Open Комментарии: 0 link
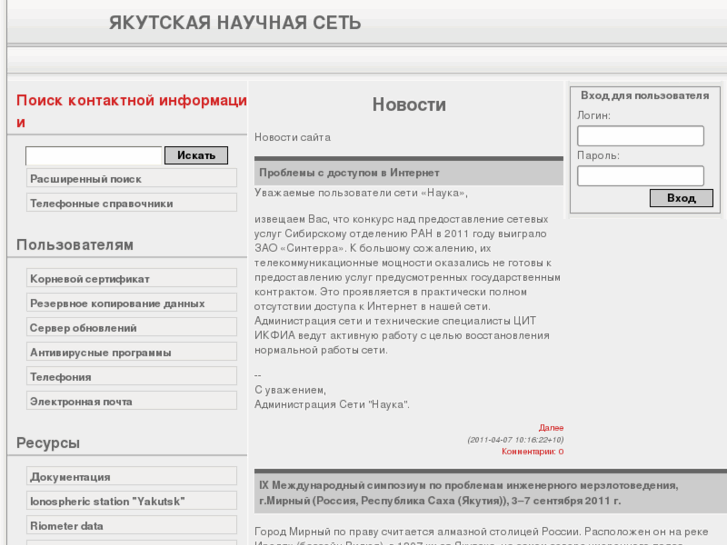 click(x=533, y=451)
